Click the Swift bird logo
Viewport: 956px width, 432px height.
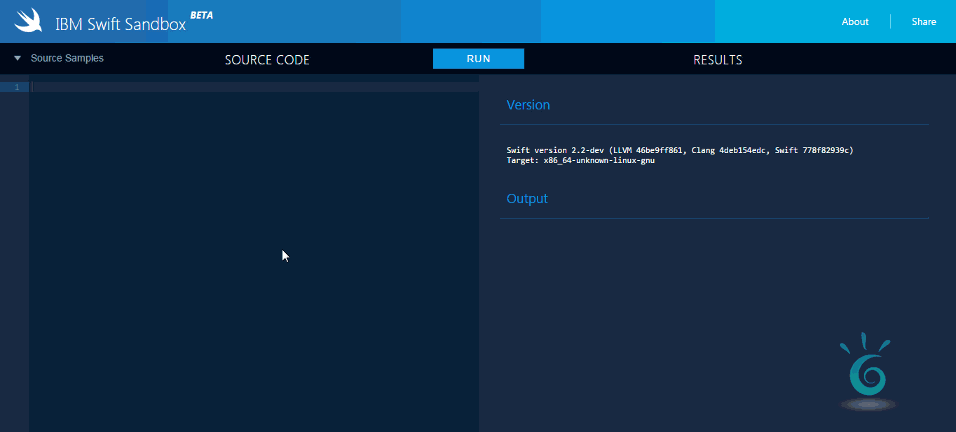[28, 21]
